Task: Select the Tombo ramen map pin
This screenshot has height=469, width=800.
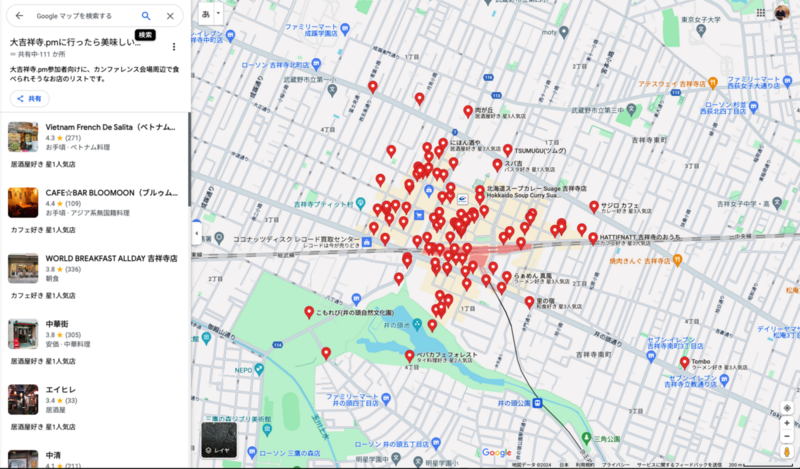Action: [x=685, y=363]
